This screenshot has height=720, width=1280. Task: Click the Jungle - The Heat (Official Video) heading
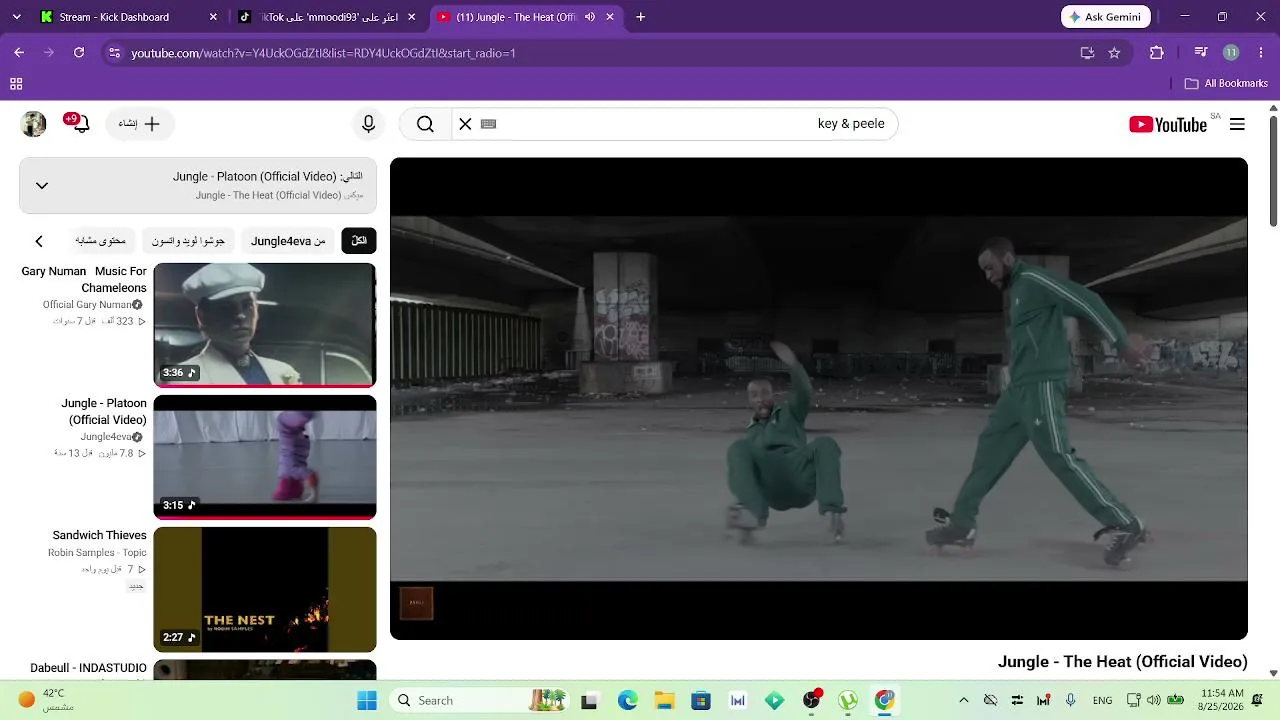click(x=1123, y=662)
